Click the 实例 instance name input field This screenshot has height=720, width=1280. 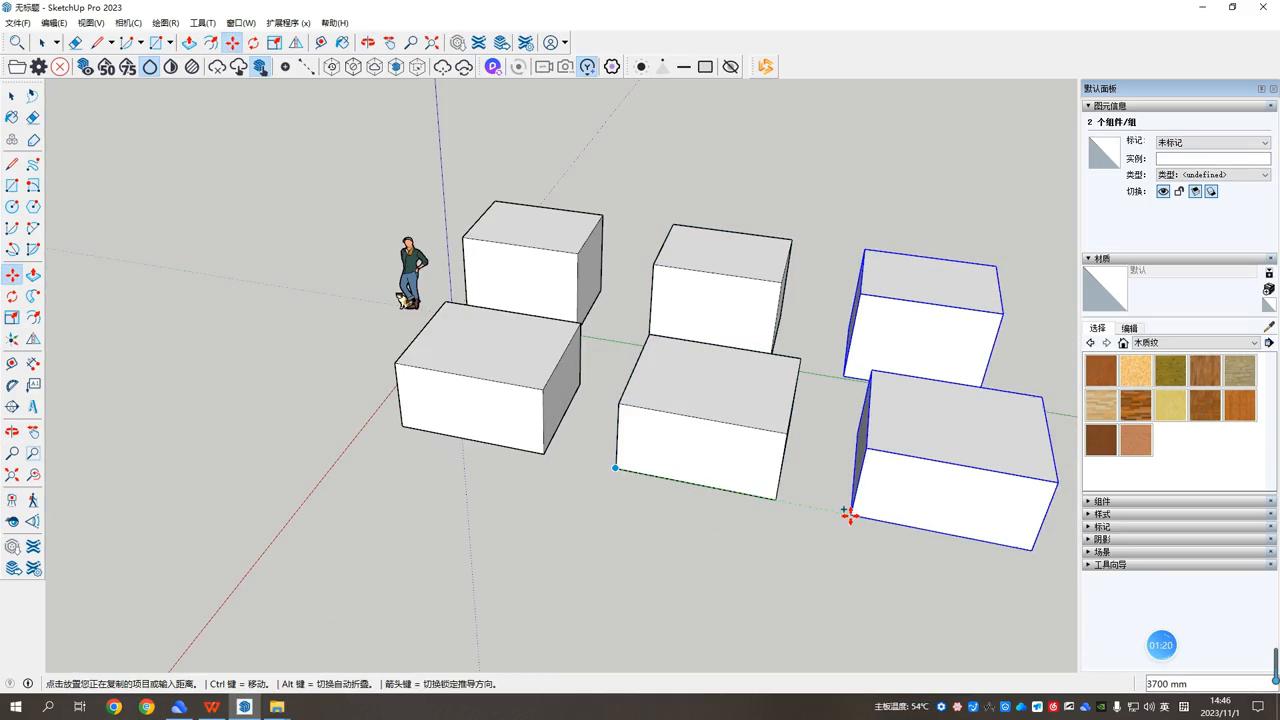(1212, 159)
